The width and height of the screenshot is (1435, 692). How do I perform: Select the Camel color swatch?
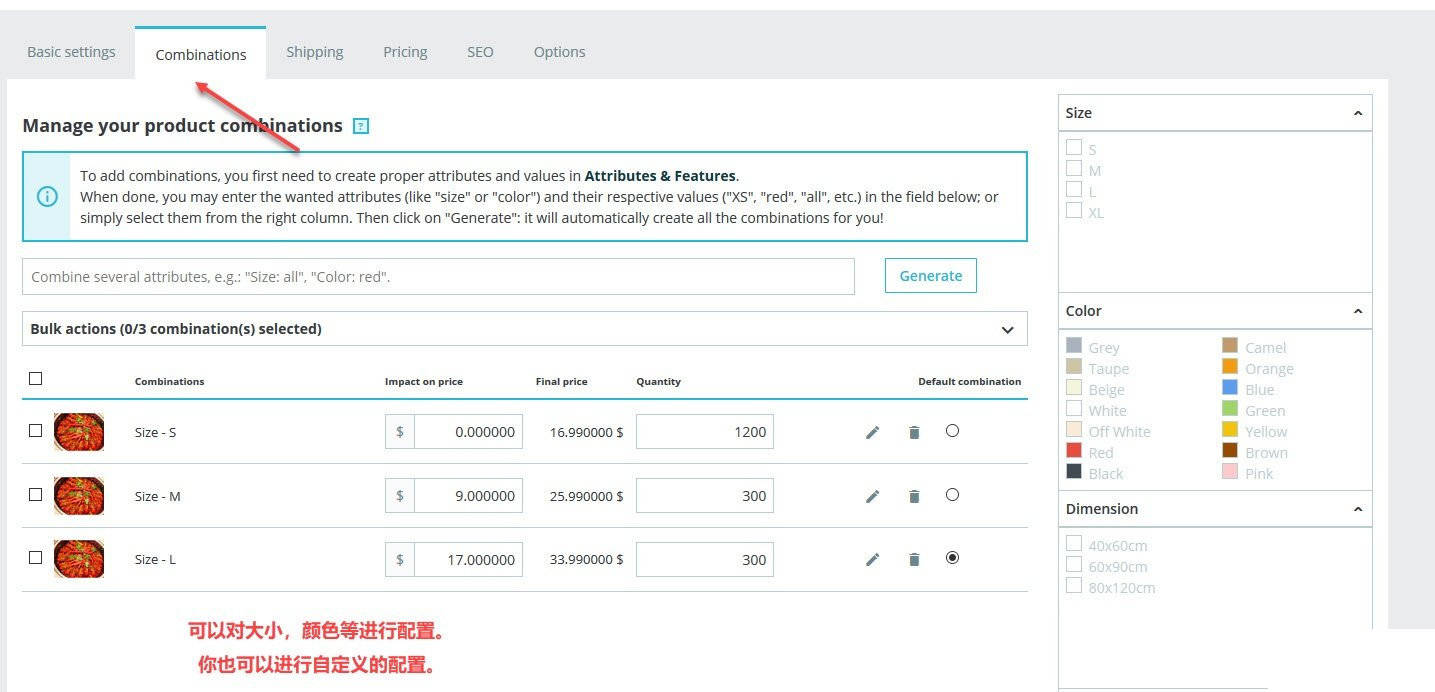coord(1230,346)
